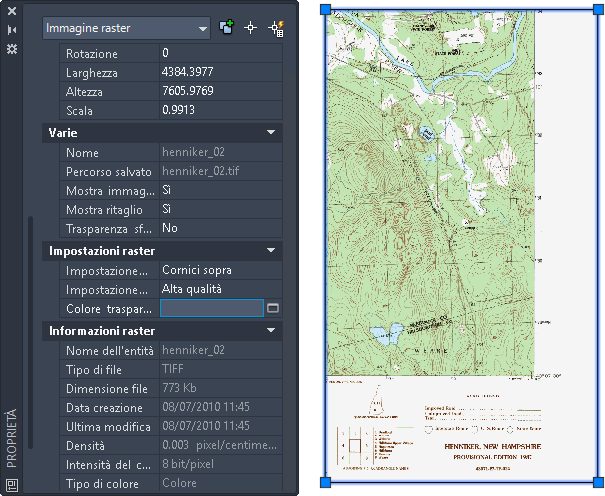
Task: Click the PROPRIETÀ vertical title bar
Action: click(x=12, y=439)
